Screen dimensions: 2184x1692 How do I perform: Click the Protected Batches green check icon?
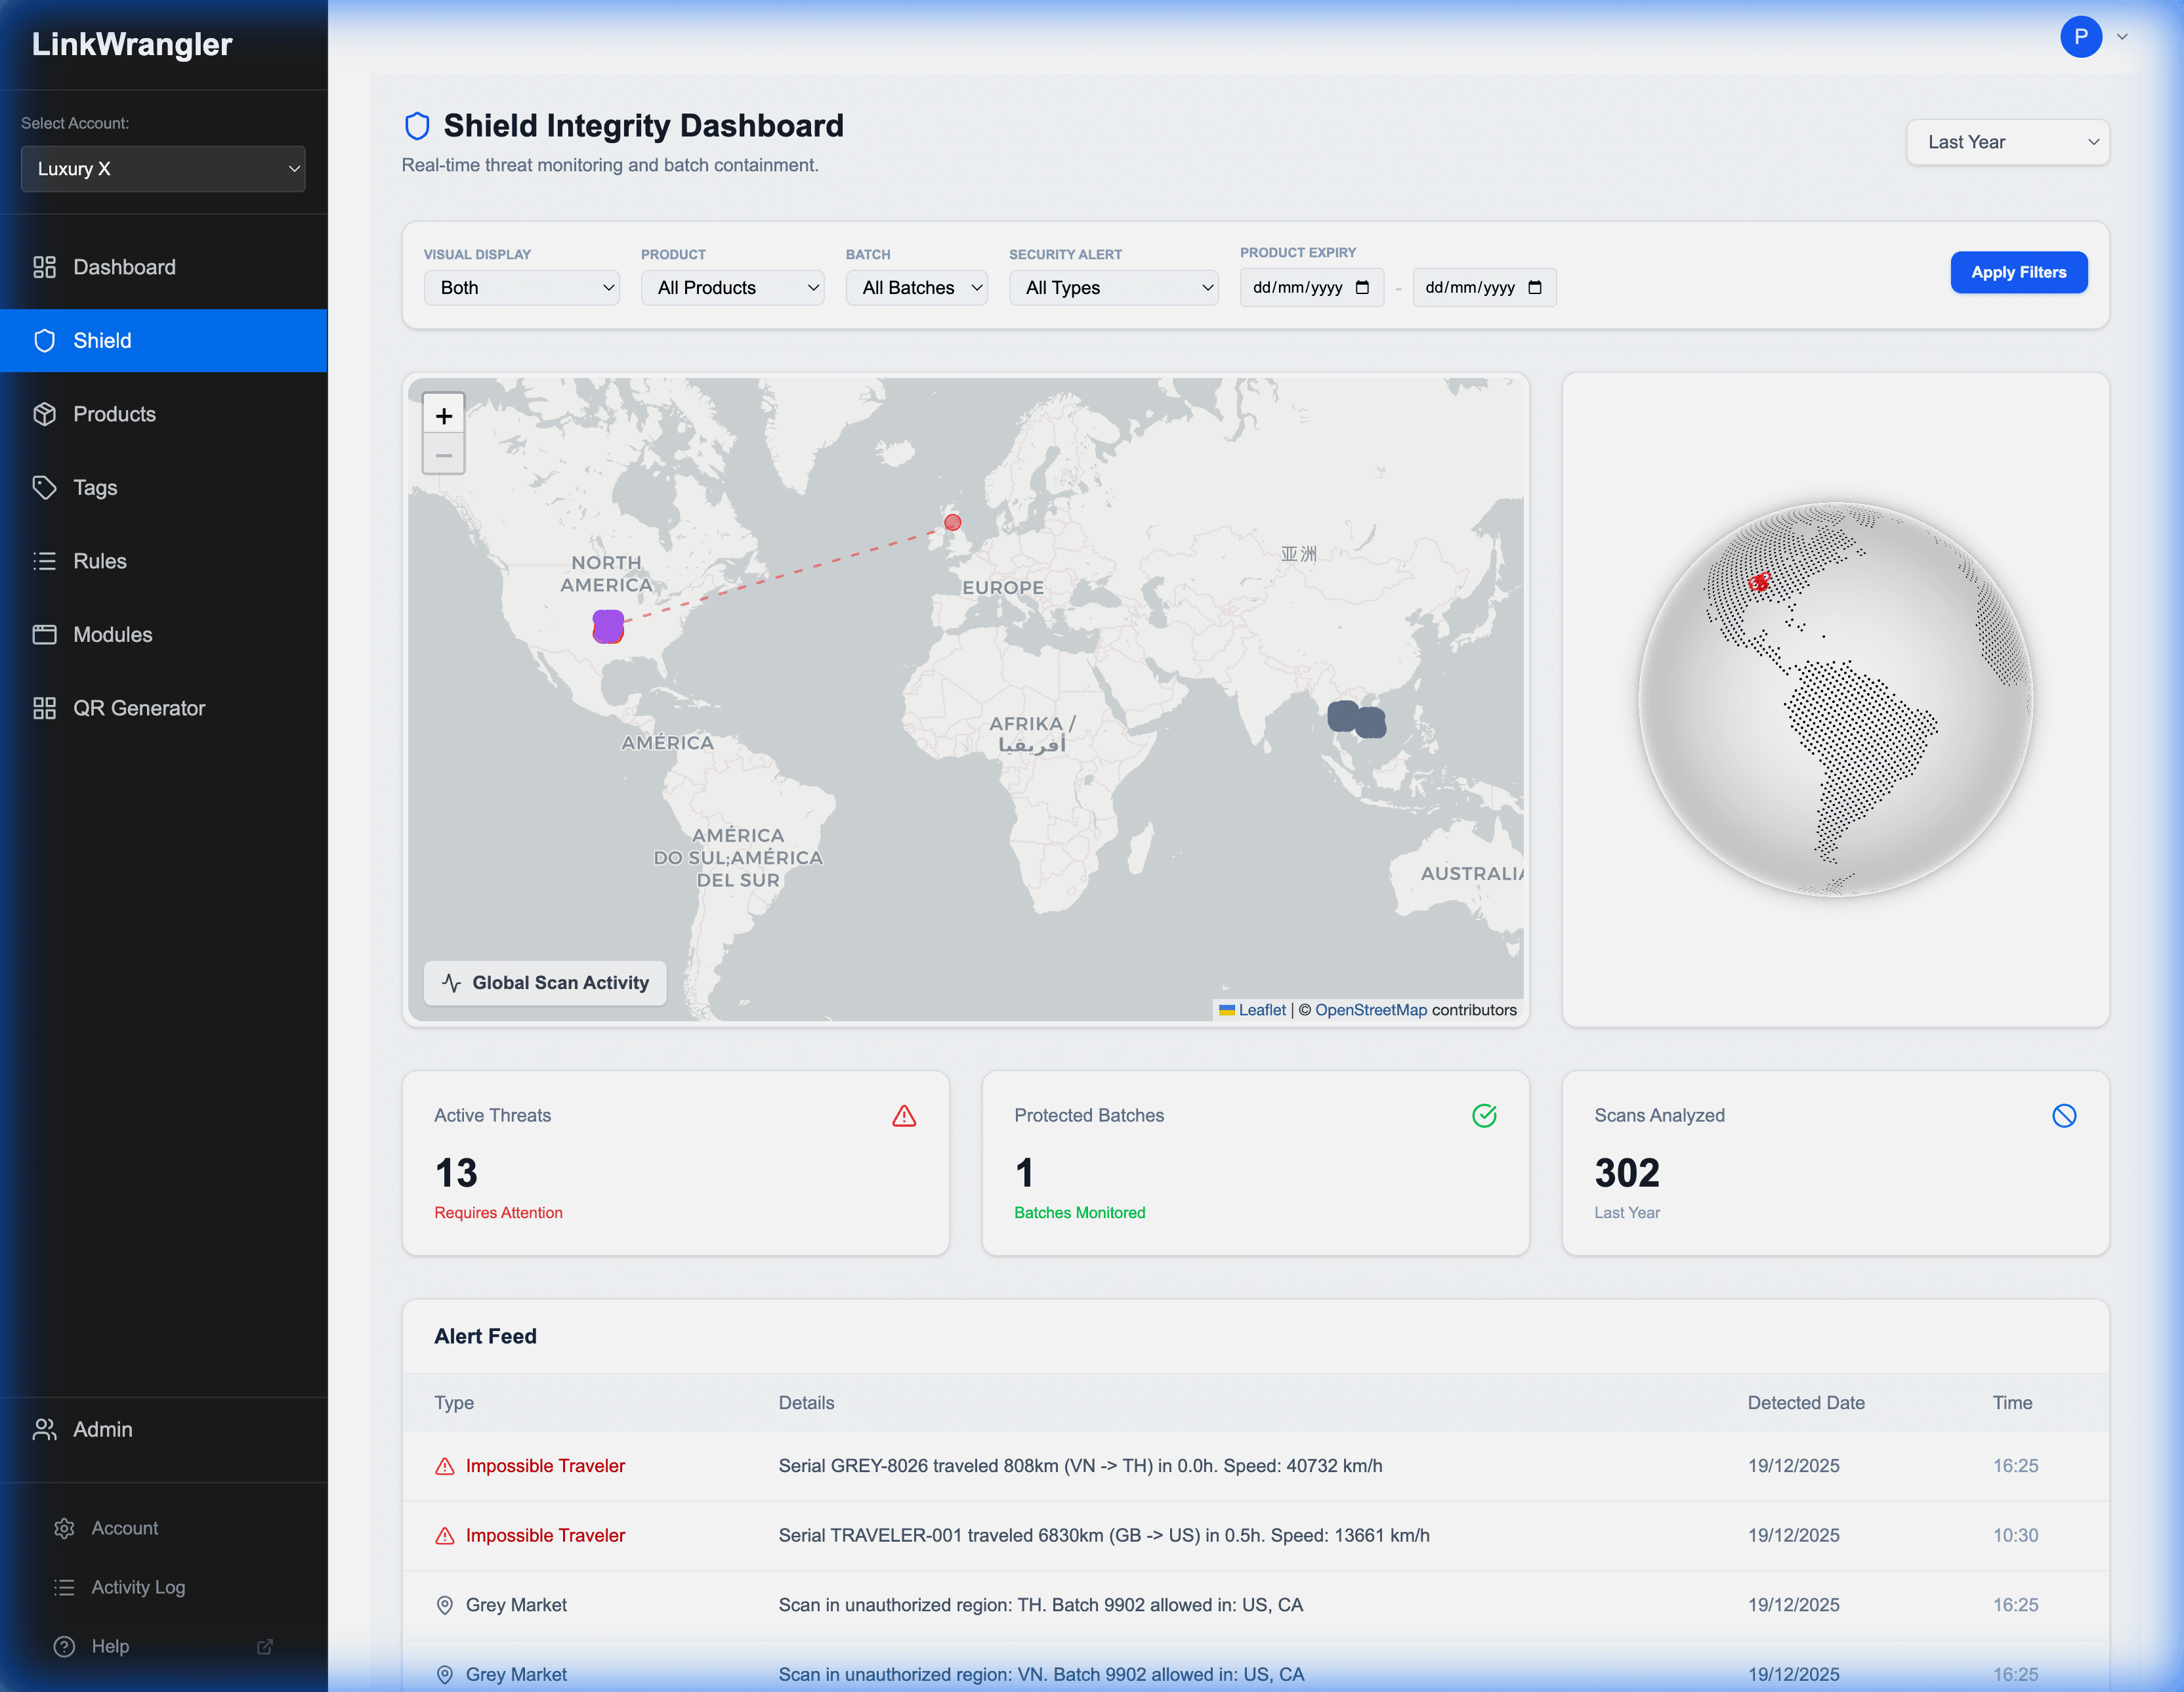(x=1484, y=1116)
